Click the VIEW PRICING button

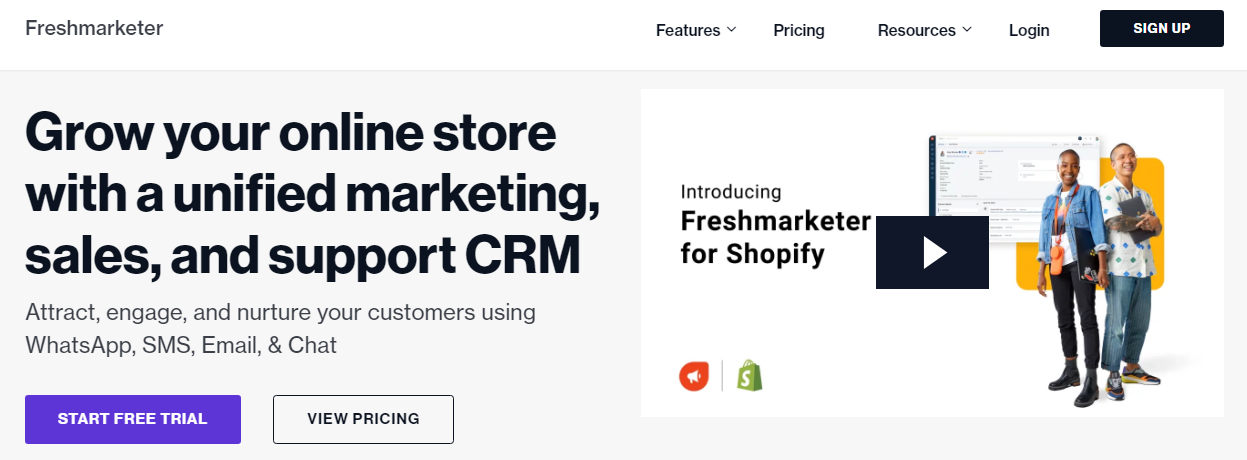[x=363, y=419]
